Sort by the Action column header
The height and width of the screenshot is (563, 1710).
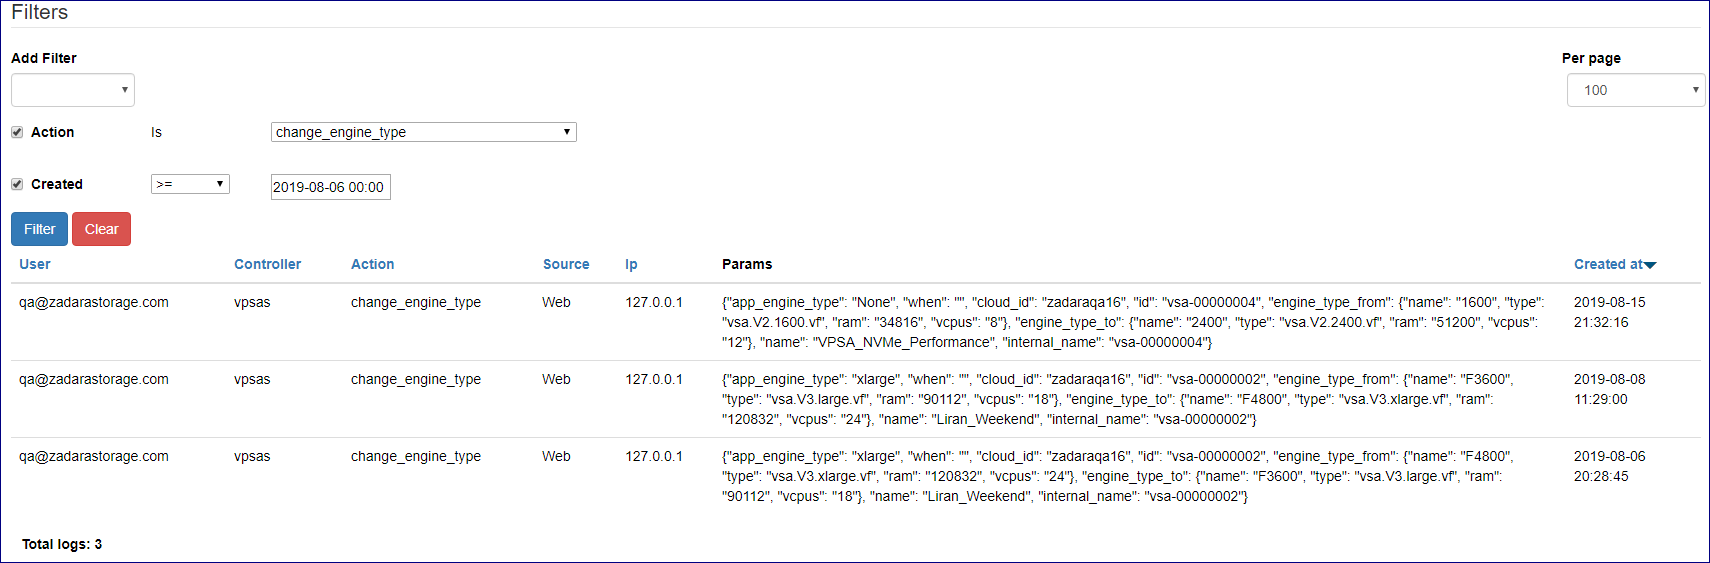coord(372,264)
